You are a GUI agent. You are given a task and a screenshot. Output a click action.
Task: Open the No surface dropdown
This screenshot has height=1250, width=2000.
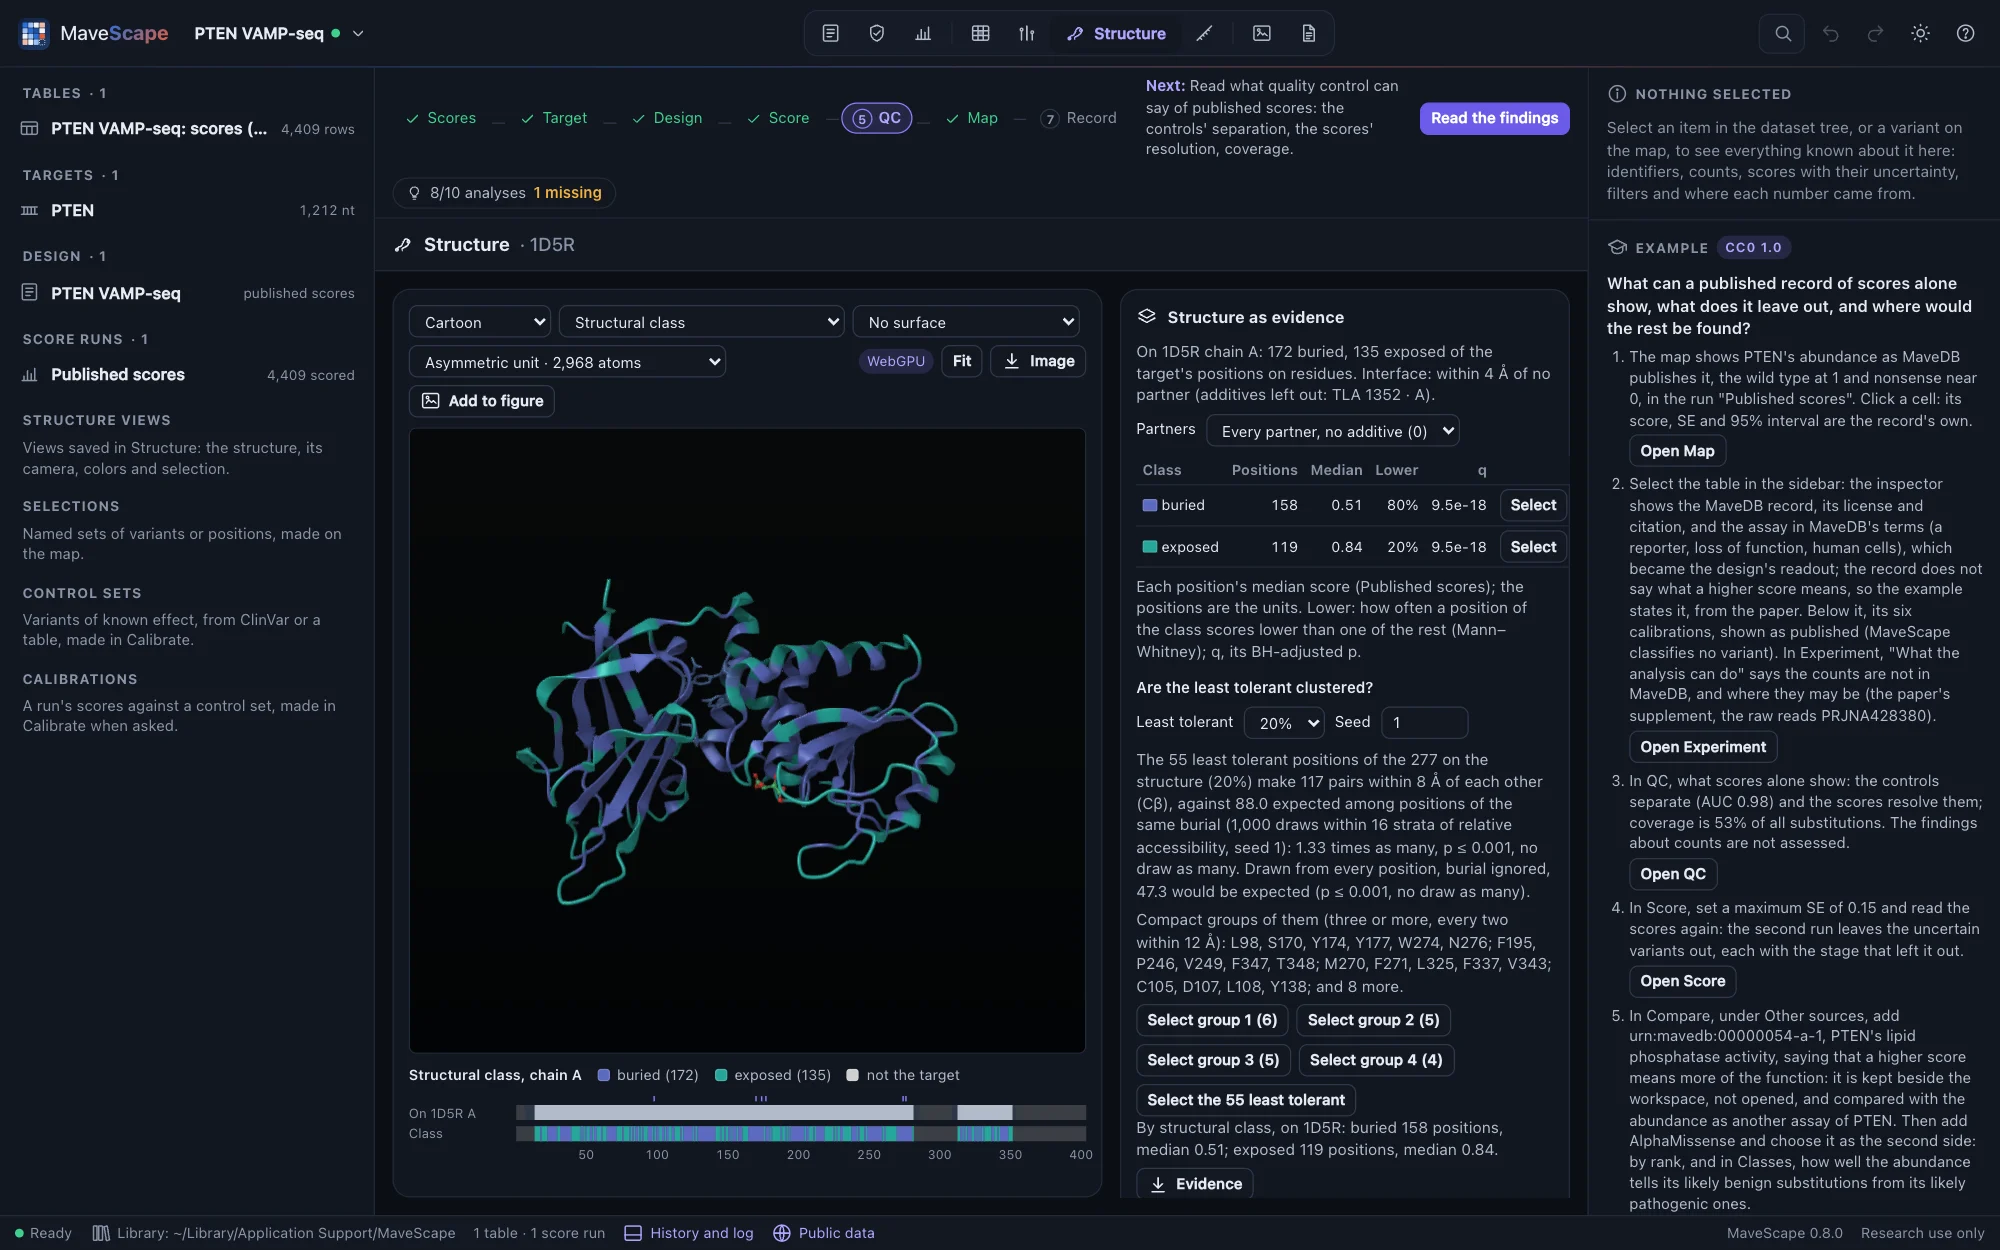966,322
